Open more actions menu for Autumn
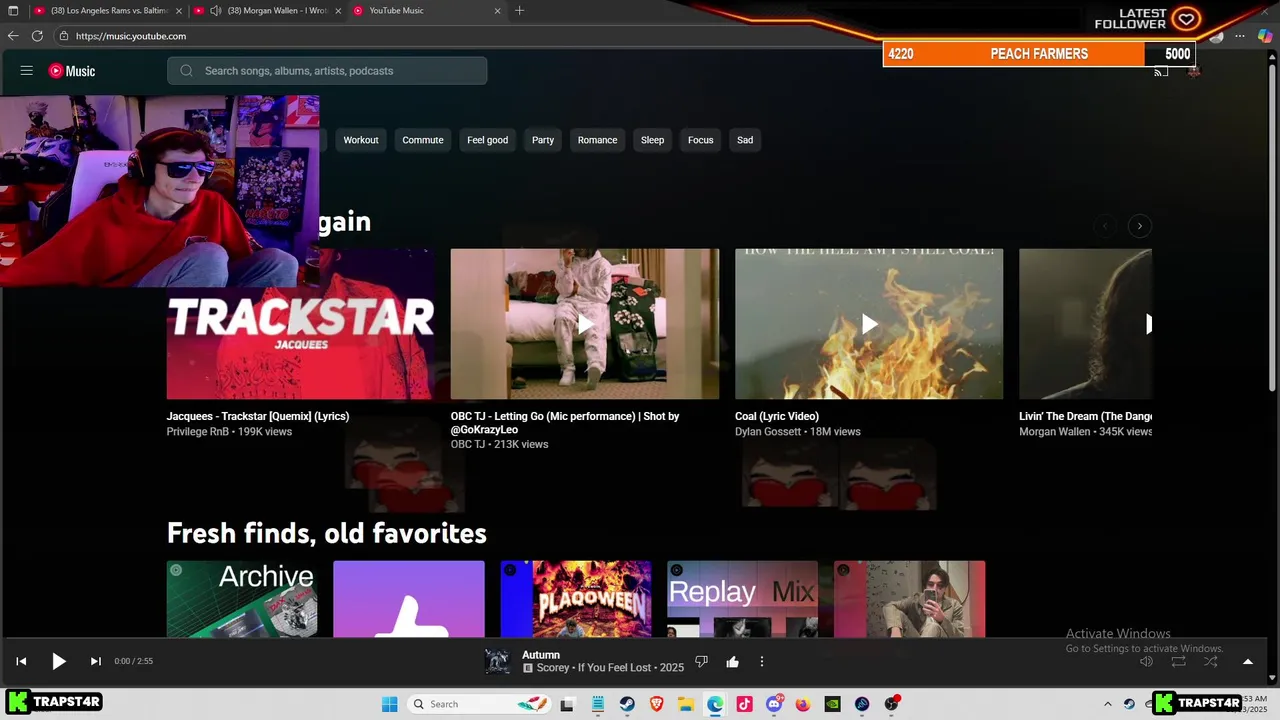 tap(762, 661)
